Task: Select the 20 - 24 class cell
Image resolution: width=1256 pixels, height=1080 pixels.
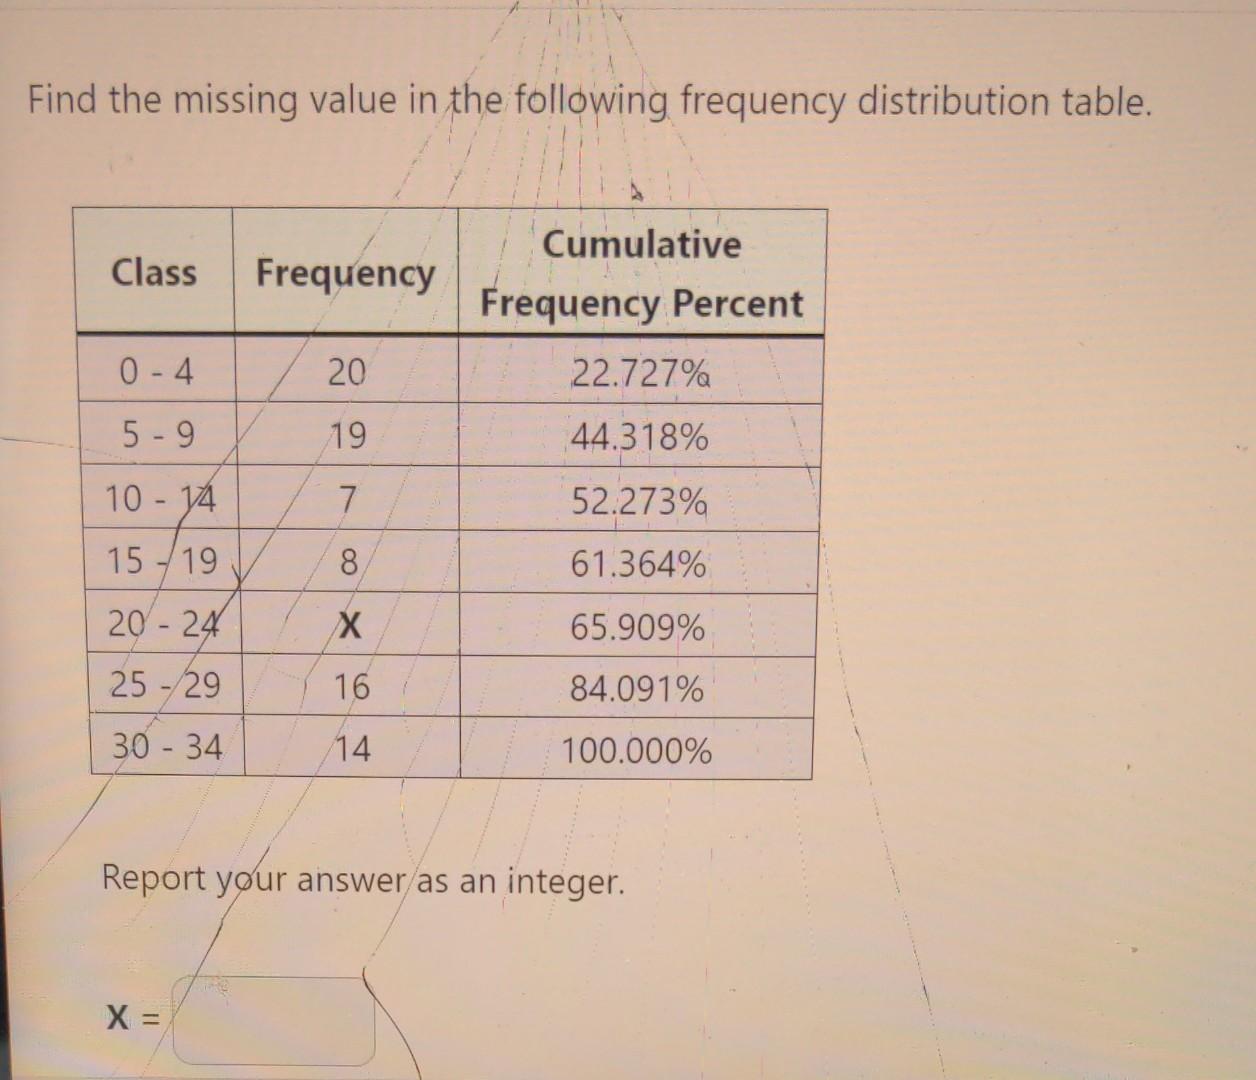Action: pyautogui.click(x=162, y=626)
